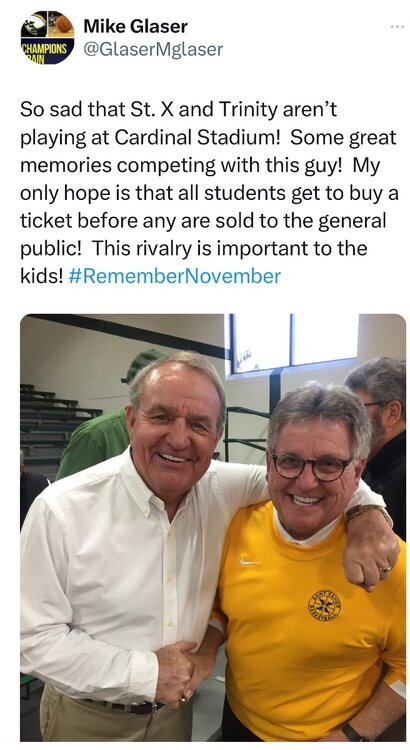Screen dimensions: 410x750
Task: Click the gold ring on the hand
Action: tap(385, 569)
